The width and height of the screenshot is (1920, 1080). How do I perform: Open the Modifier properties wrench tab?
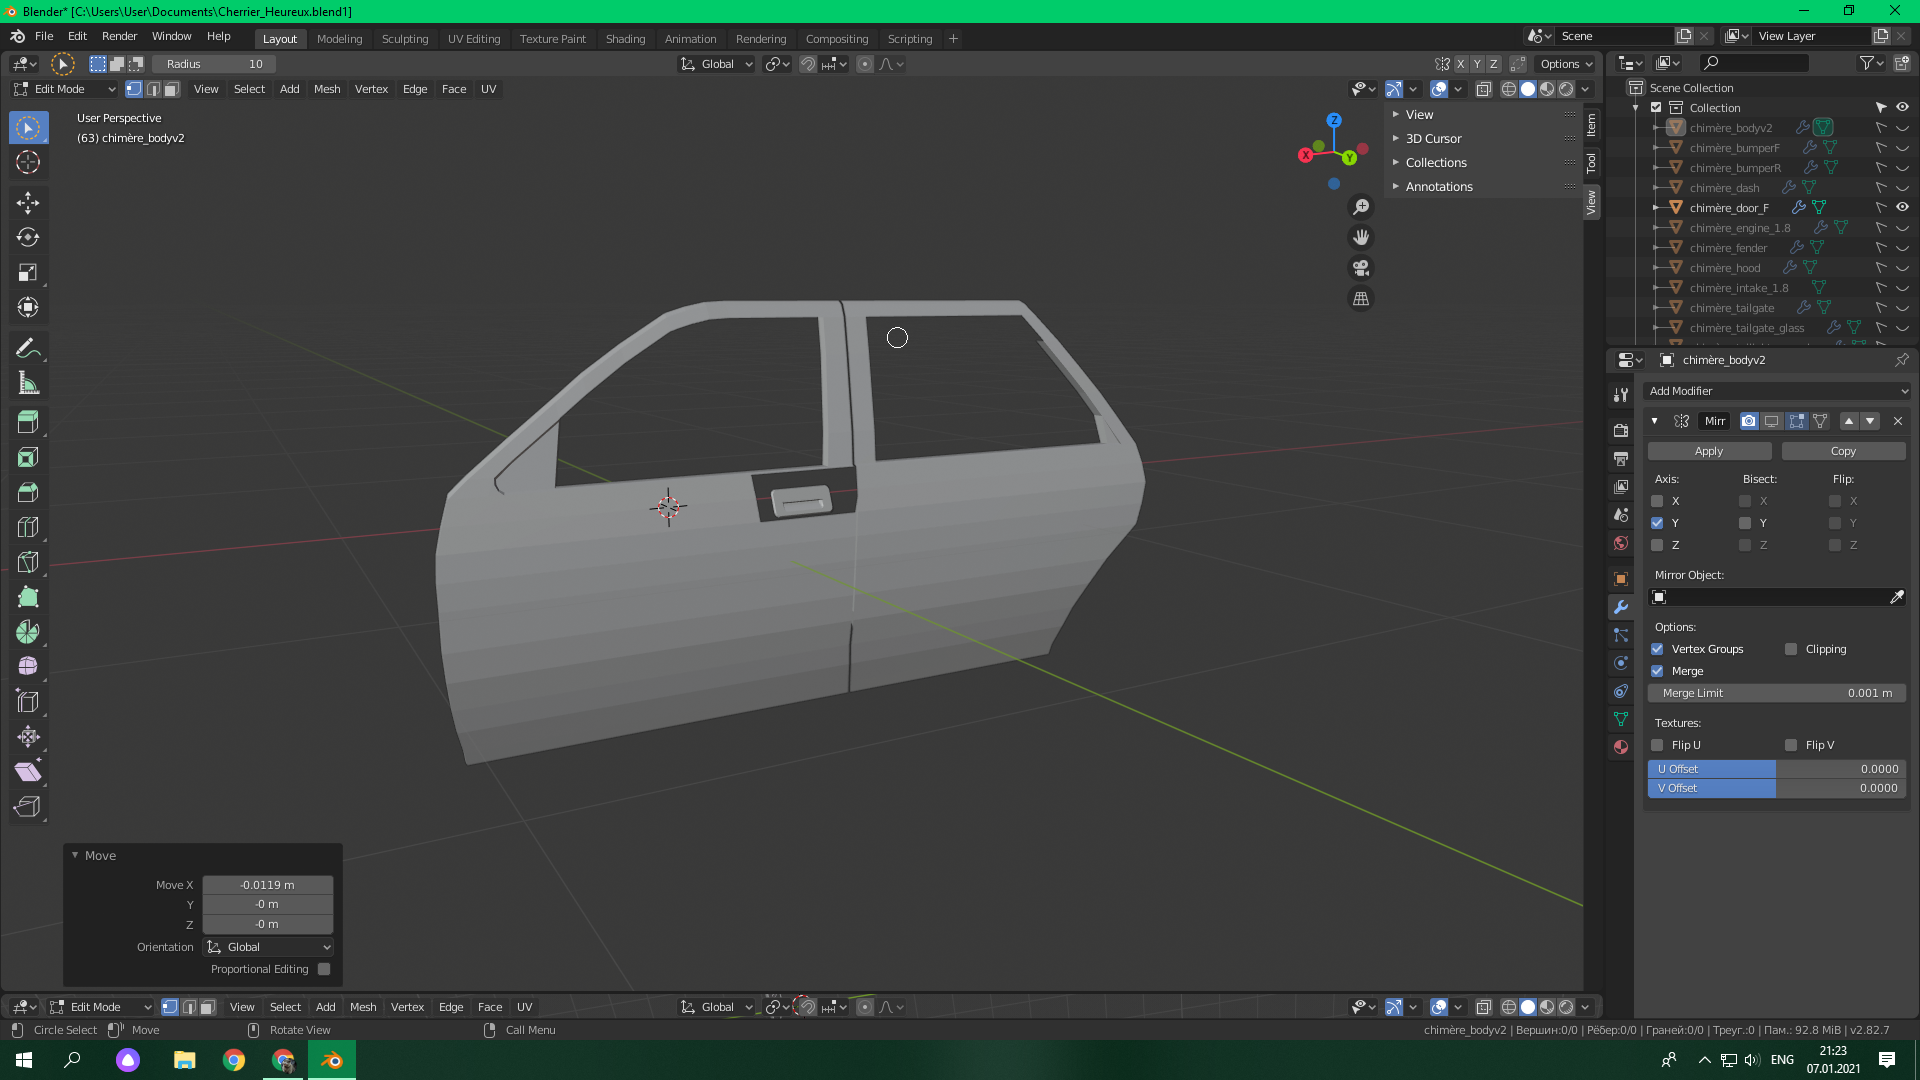click(x=1621, y=607)
